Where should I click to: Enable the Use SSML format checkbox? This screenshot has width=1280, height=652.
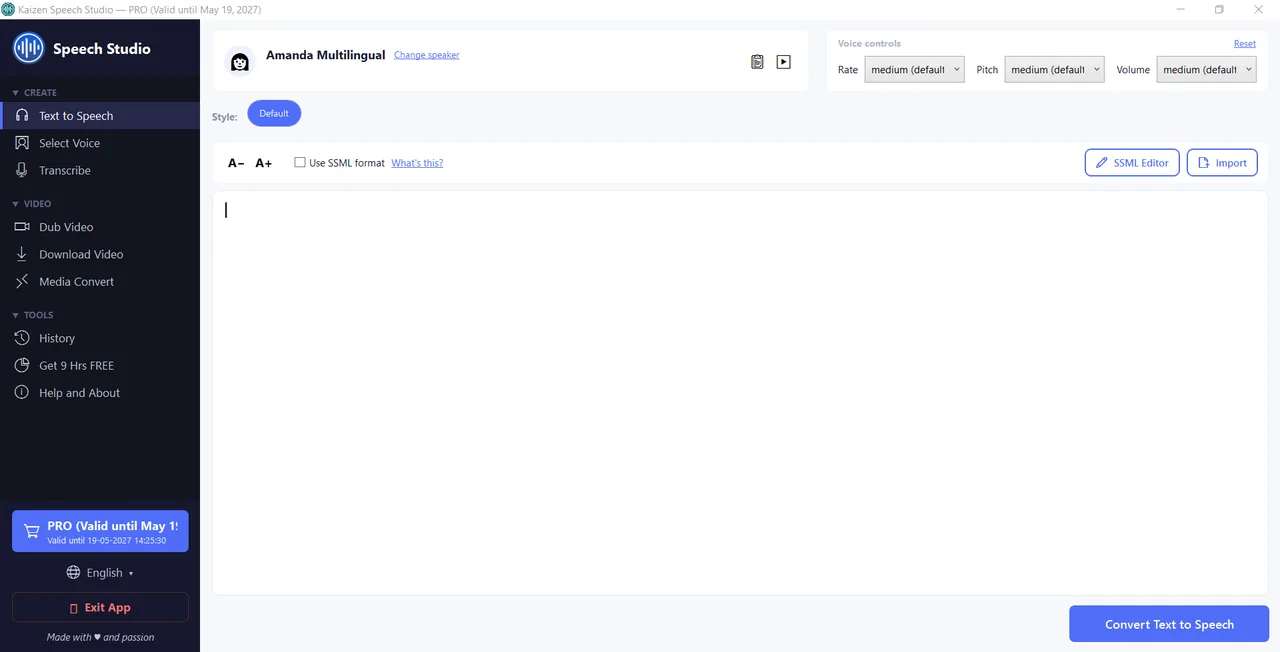(x=300, y=162)
